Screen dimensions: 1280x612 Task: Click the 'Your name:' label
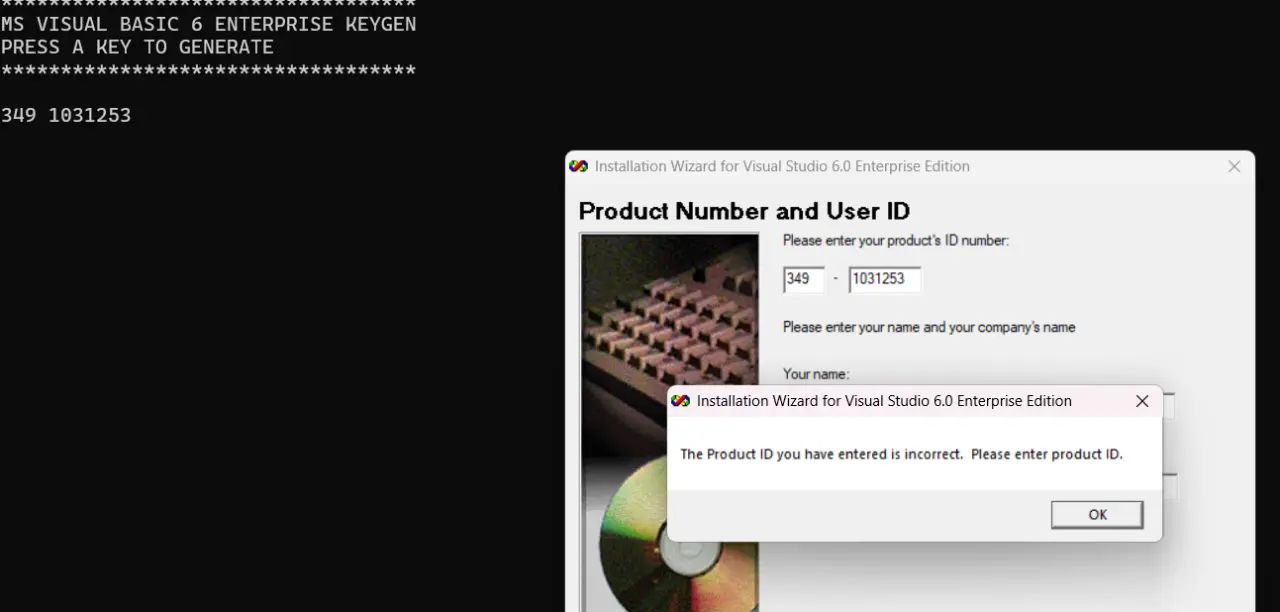[x=816, y=374]
